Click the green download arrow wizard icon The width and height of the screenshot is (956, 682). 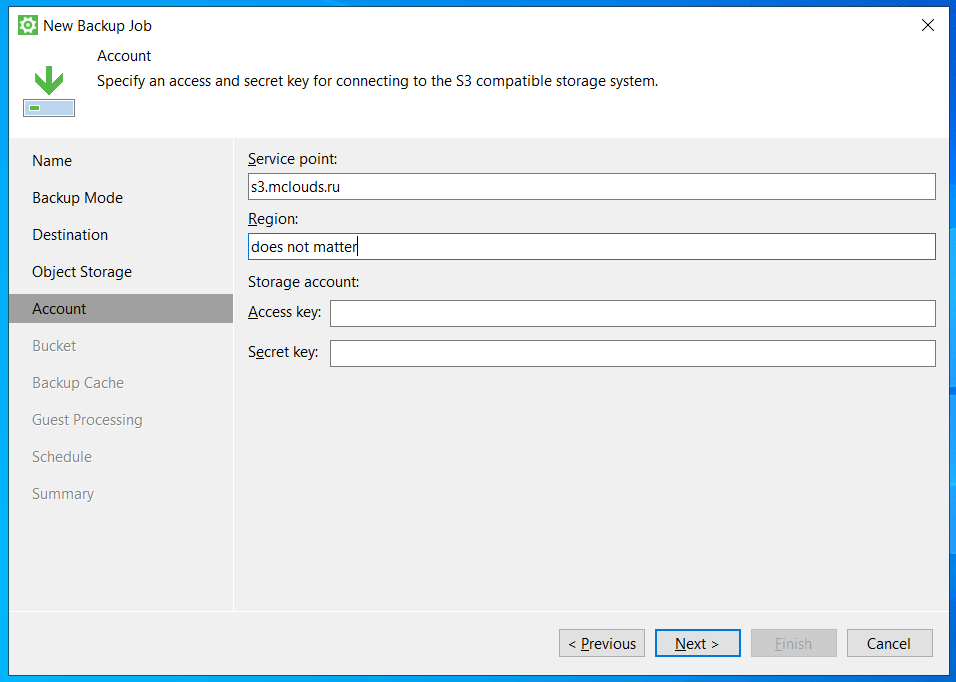tap(48, 91)
